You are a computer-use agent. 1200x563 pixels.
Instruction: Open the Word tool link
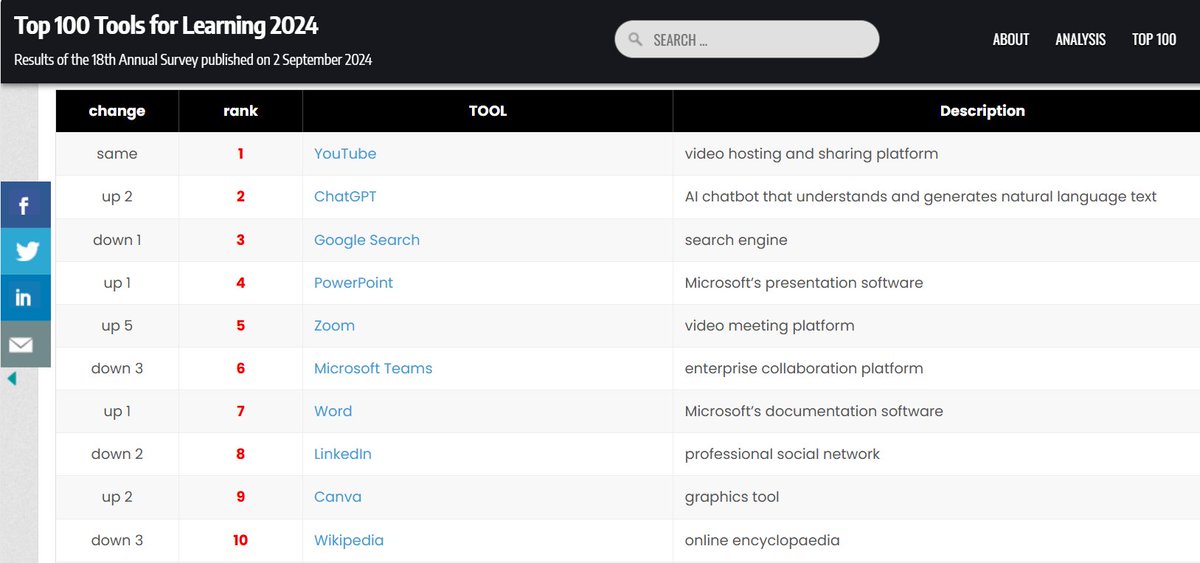(x=333, y=412)
